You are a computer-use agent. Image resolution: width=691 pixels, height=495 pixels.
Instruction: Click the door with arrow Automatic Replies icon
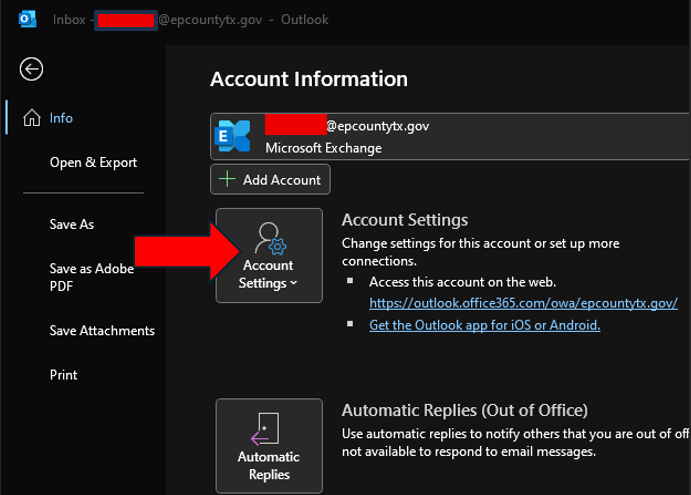(x=265, y=428)
